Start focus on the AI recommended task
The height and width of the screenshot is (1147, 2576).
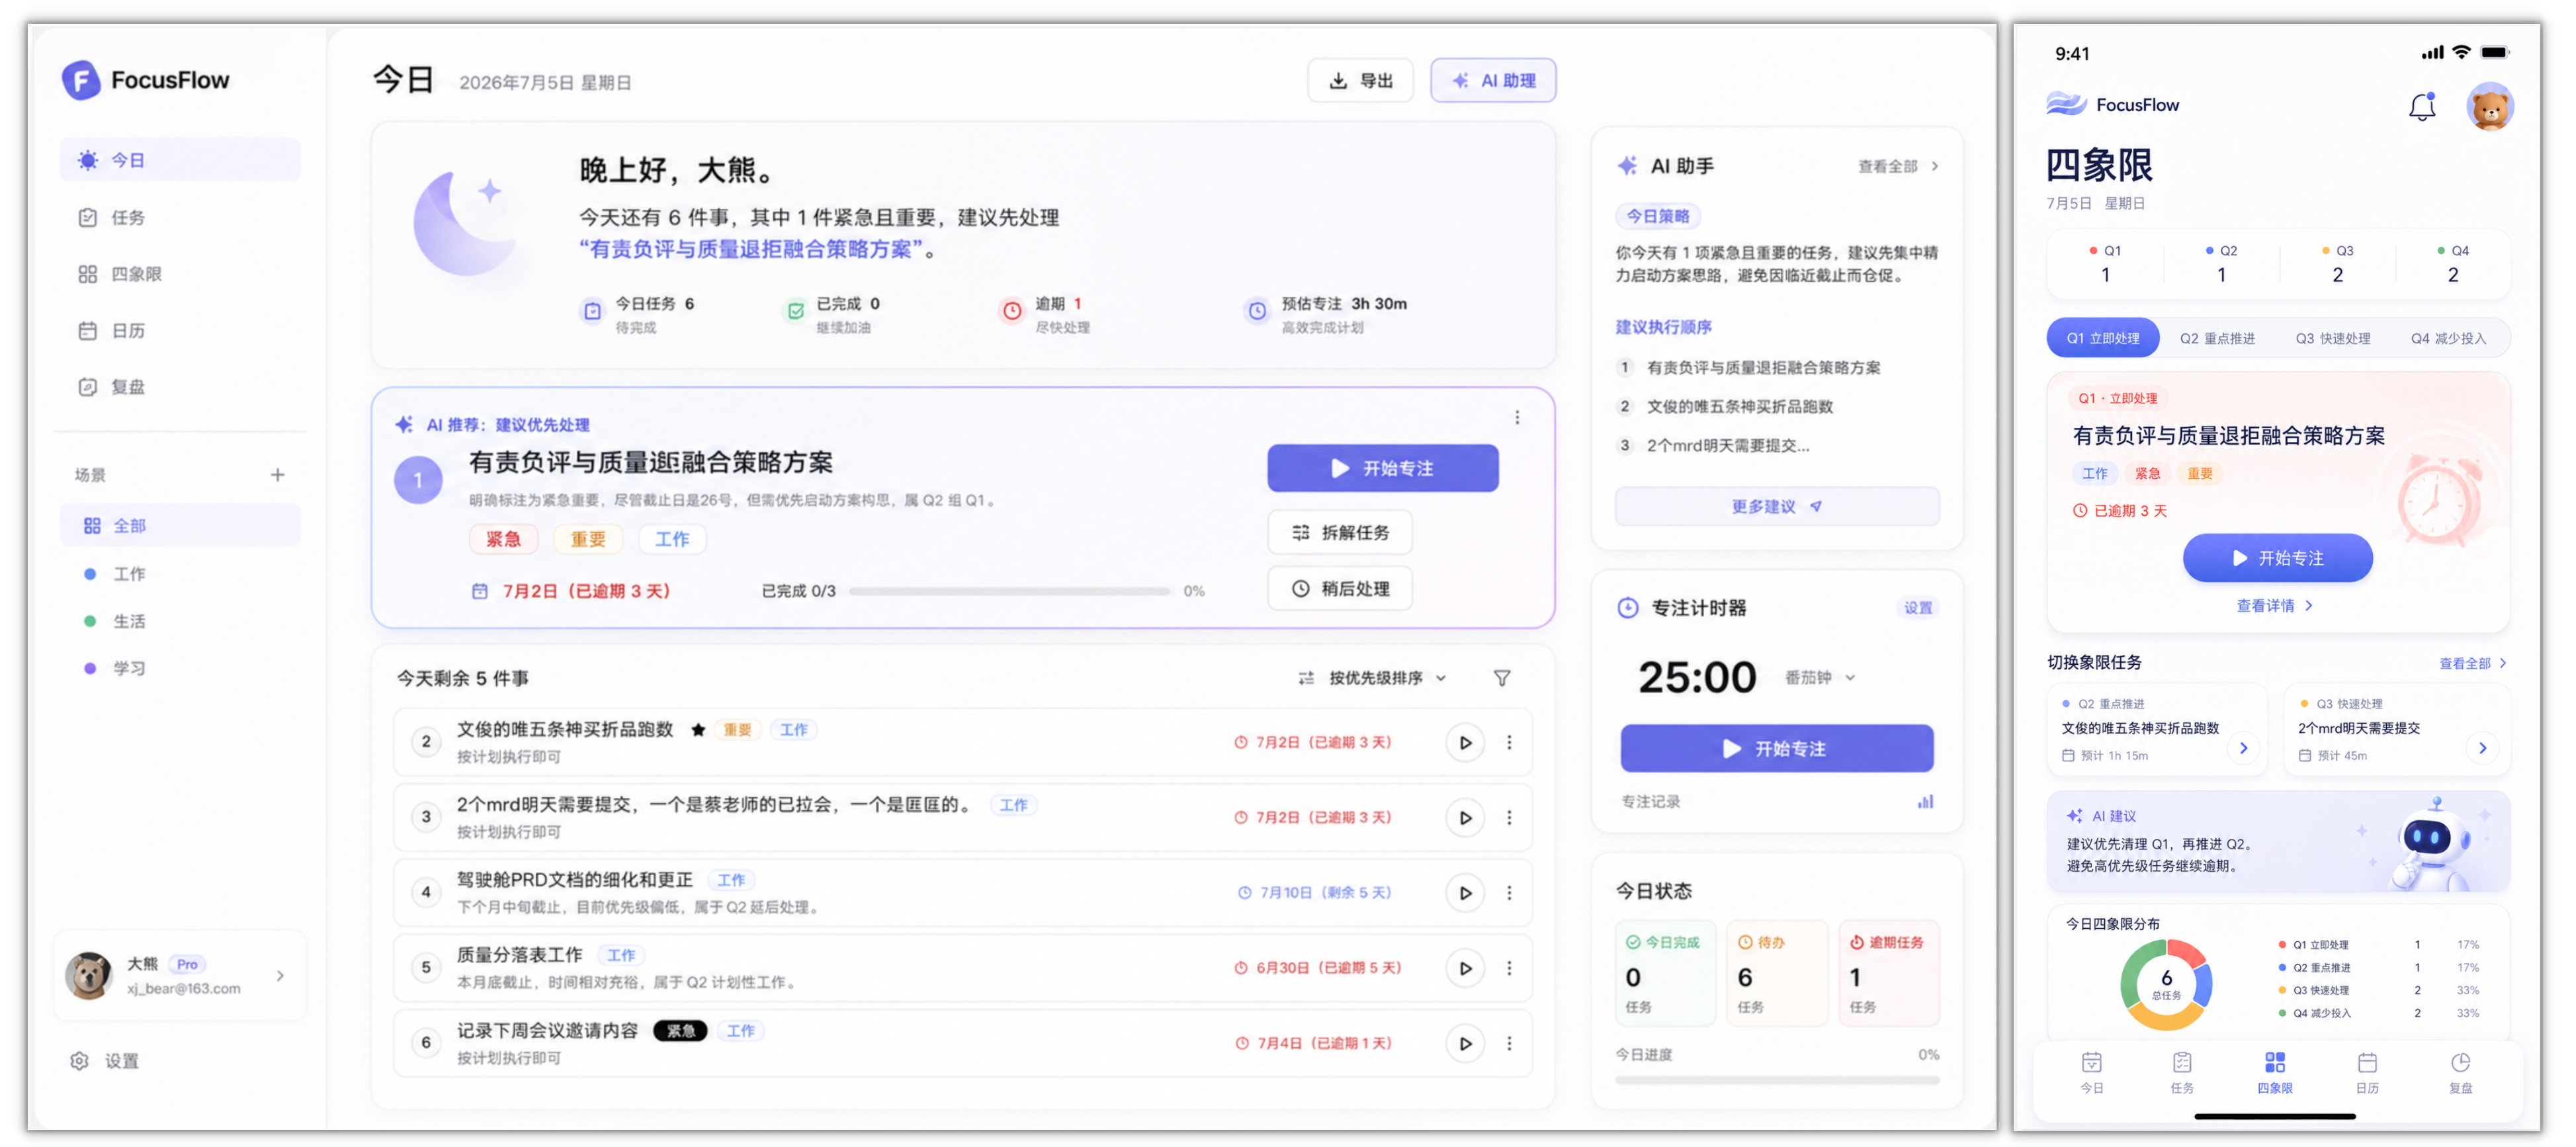(1383, 468)
